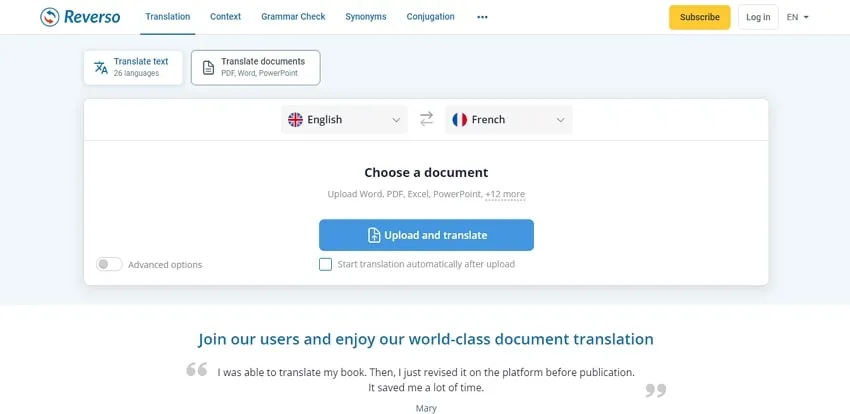Open the French target language dropdown
Image resolution: width=850 pixels, height=414 pixels.
click(x=508, y=120)
